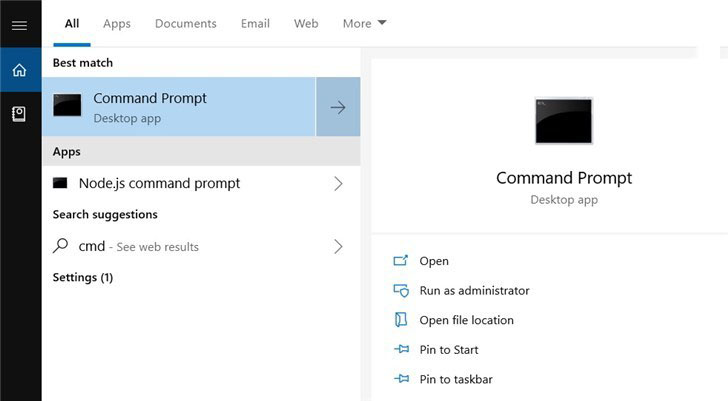The width and height of the screenshot is (728, 401).
Task: Switch to the Documents tab
Action: click(185, 23)
